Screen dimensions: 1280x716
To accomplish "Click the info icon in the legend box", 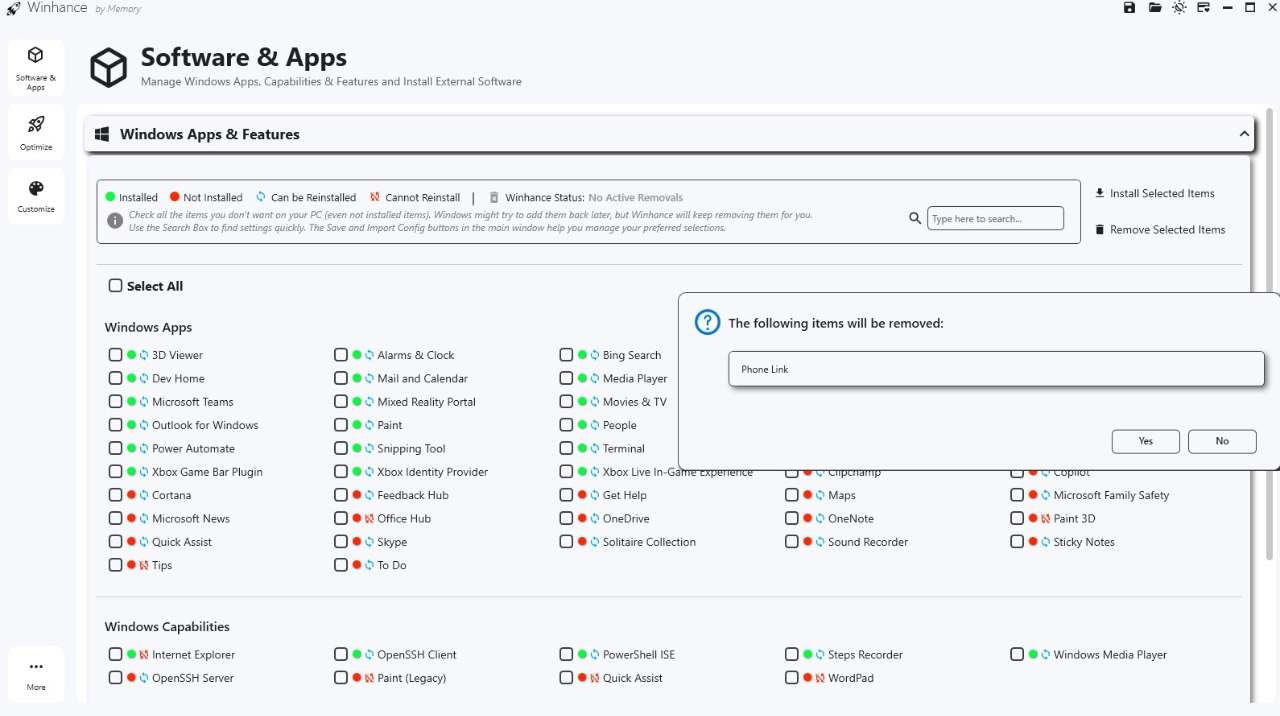I will coord(115,221).
